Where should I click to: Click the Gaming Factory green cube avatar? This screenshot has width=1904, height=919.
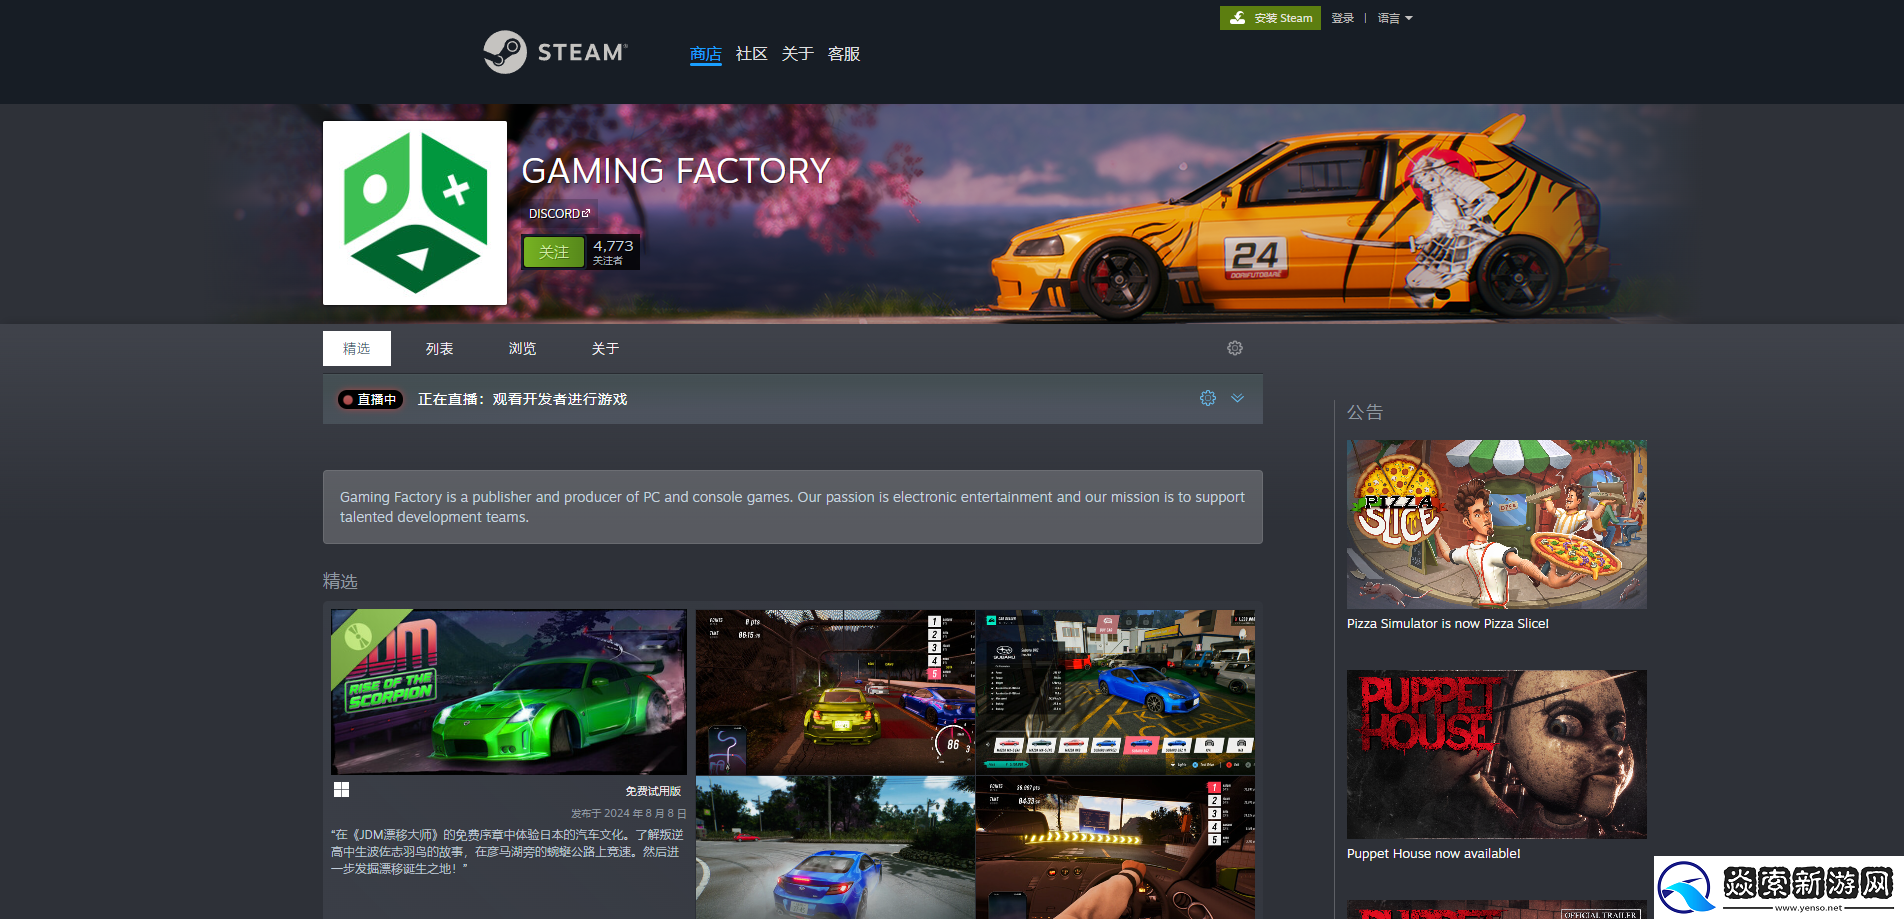tap(415, 213)
